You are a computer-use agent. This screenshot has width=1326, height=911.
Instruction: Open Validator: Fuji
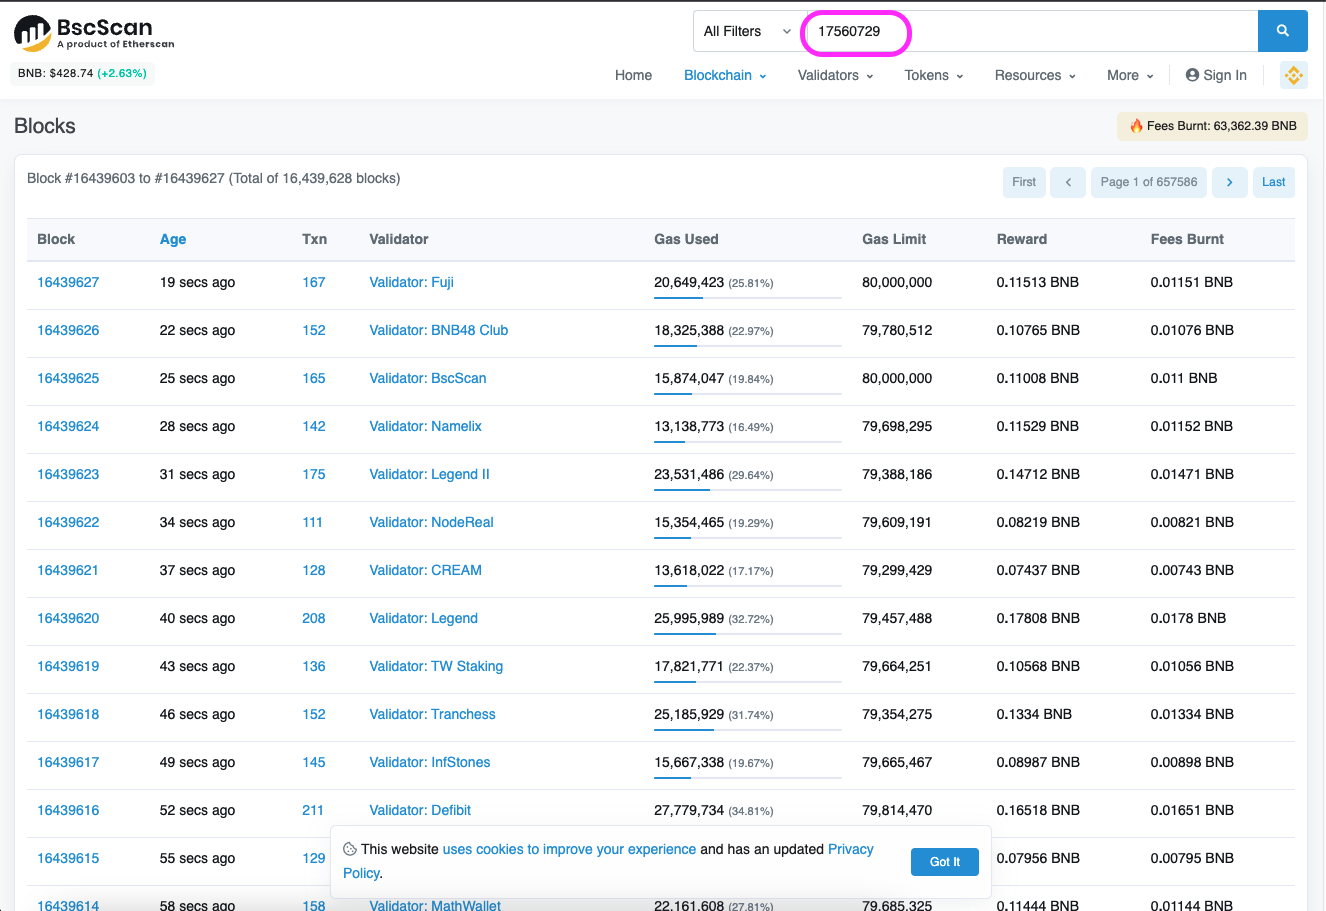tap(411, 282)
